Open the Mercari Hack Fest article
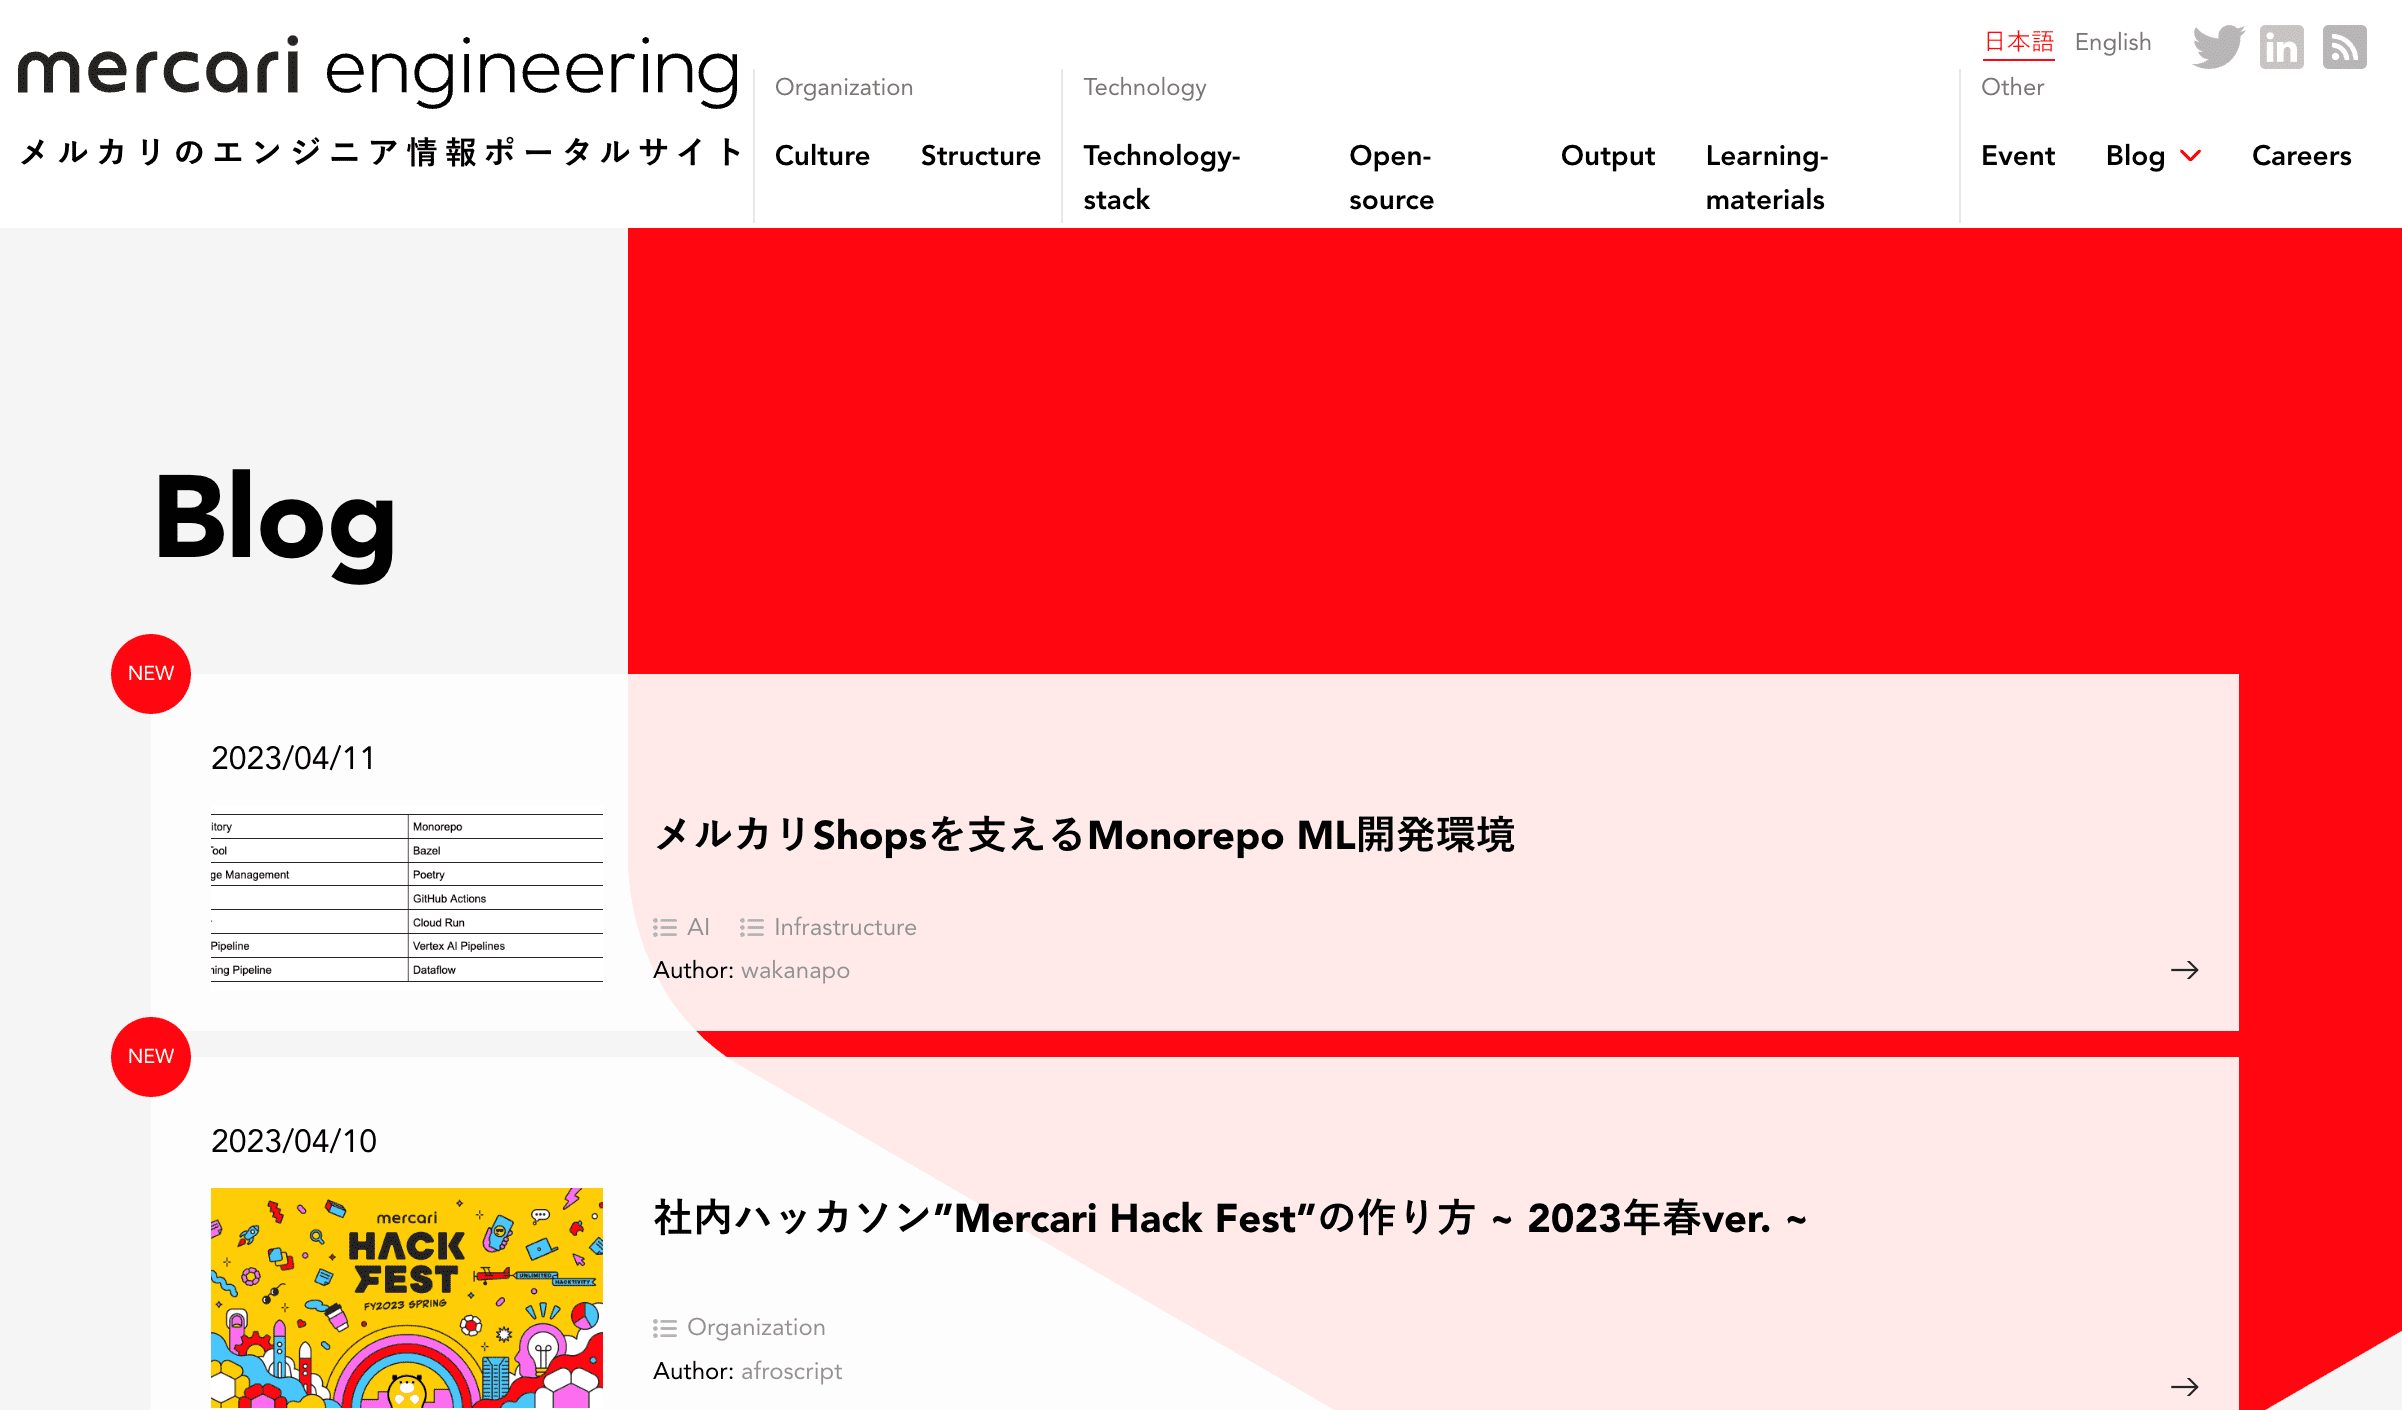Screen dimensions: 2402x1410 tap(1224, 1217)
